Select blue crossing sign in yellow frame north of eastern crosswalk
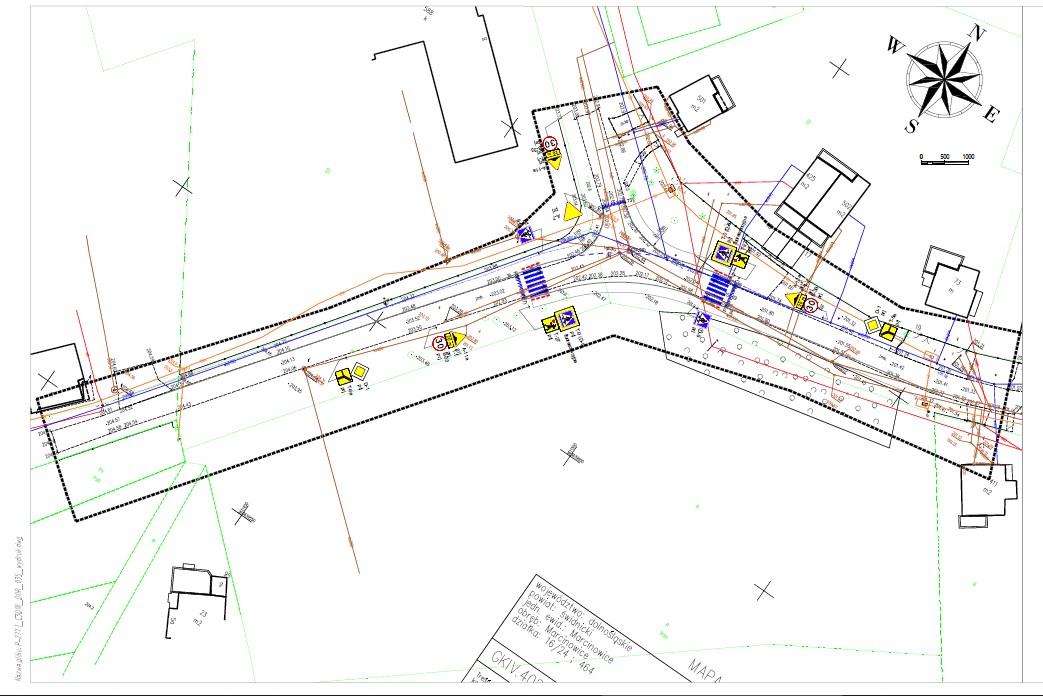 click(x=723, y=254)
